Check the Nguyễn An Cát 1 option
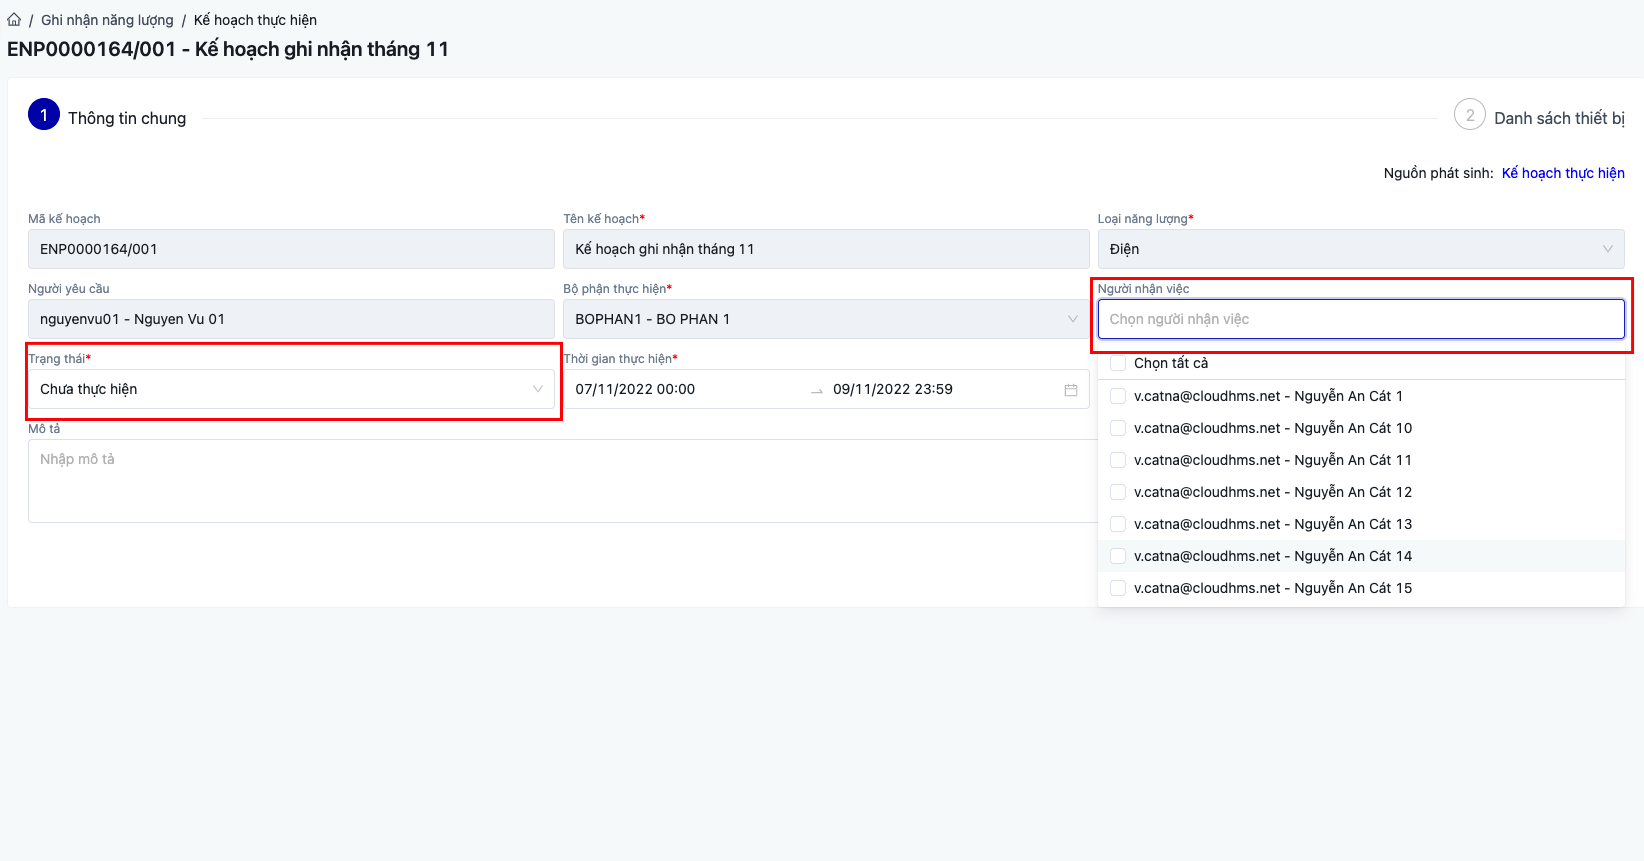Viewport: 1644px width, 861px height. [1118, 396]
